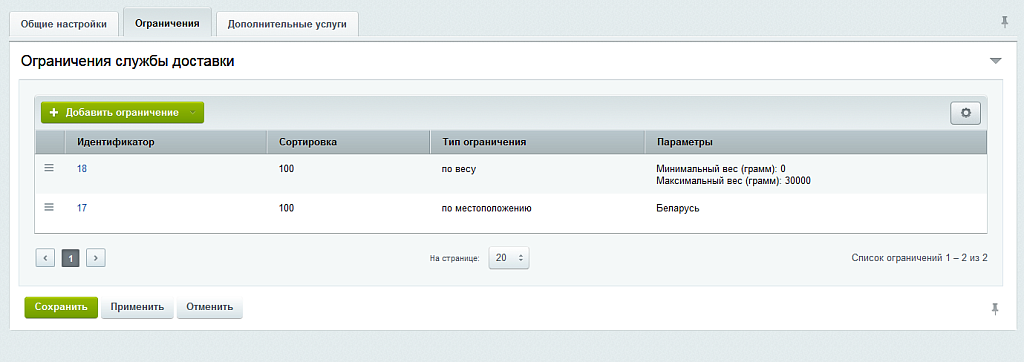Image resolution: width=1024 pixels, height=362 pixels.
Task: Go to the next page arrow
Action: click(x=96, y=258)
